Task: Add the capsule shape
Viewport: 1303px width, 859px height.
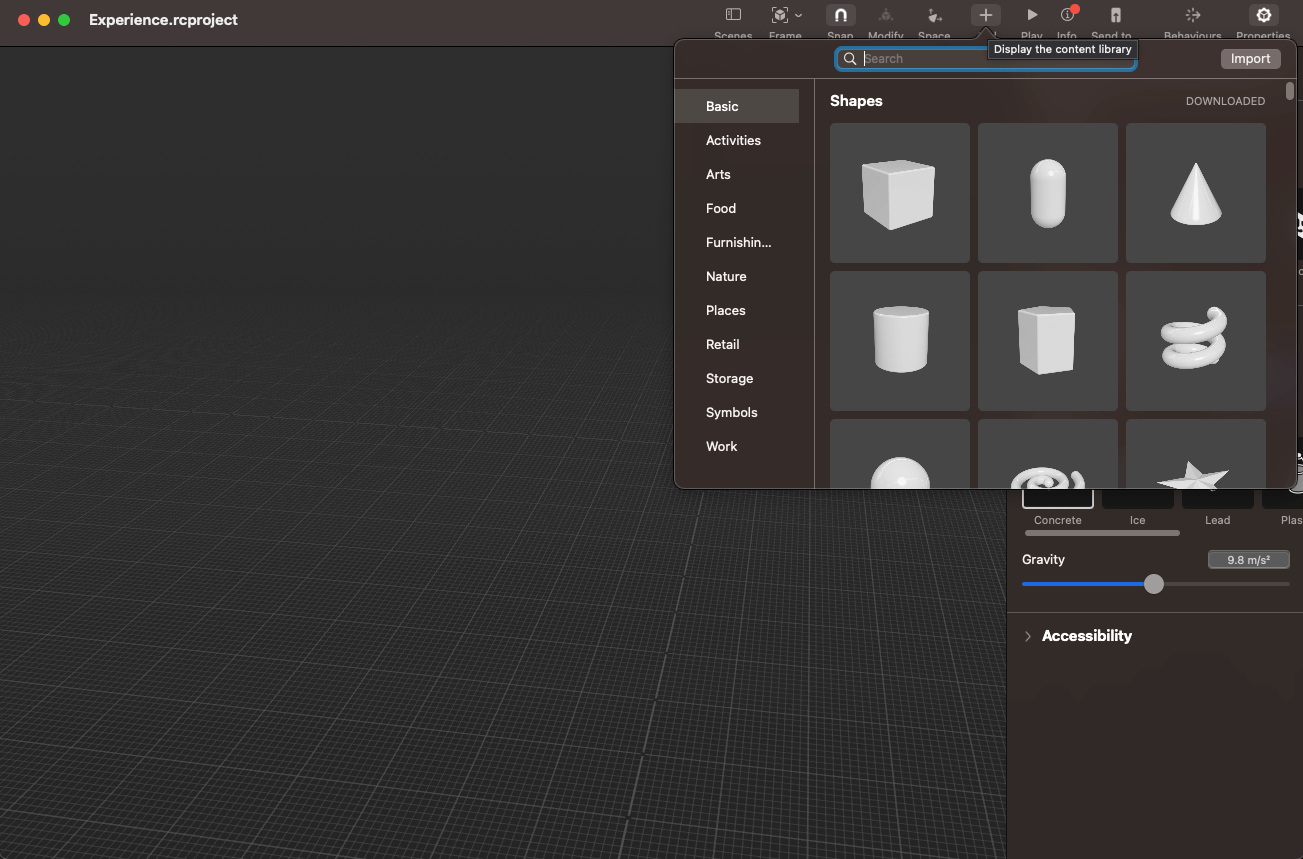Action: coord(1048,193)
